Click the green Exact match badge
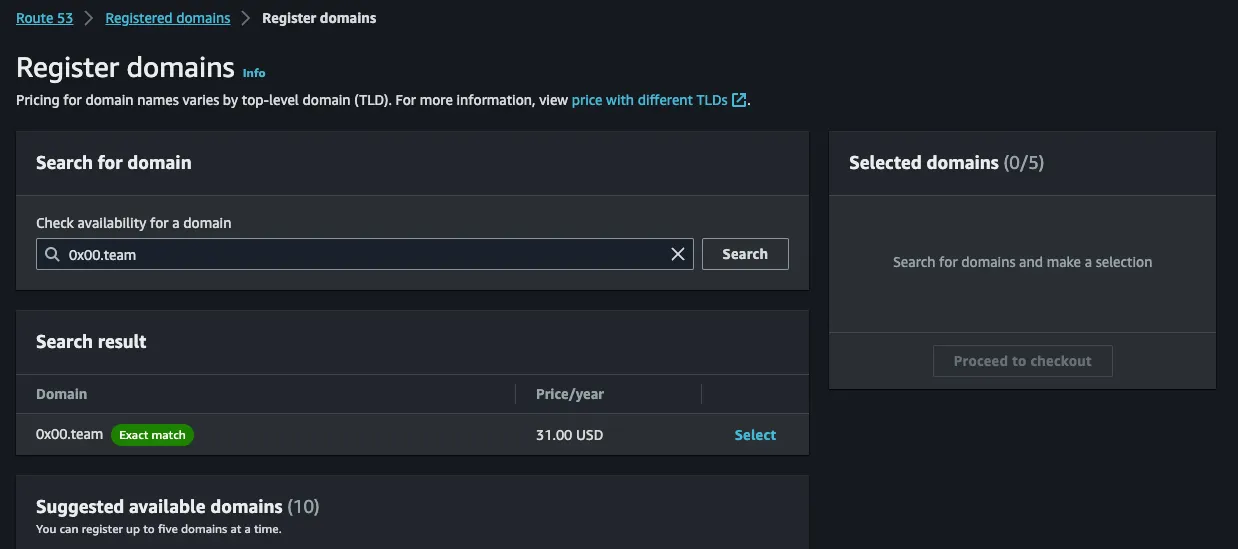This screenshot has height=549, width=1238. coord(152,435)
